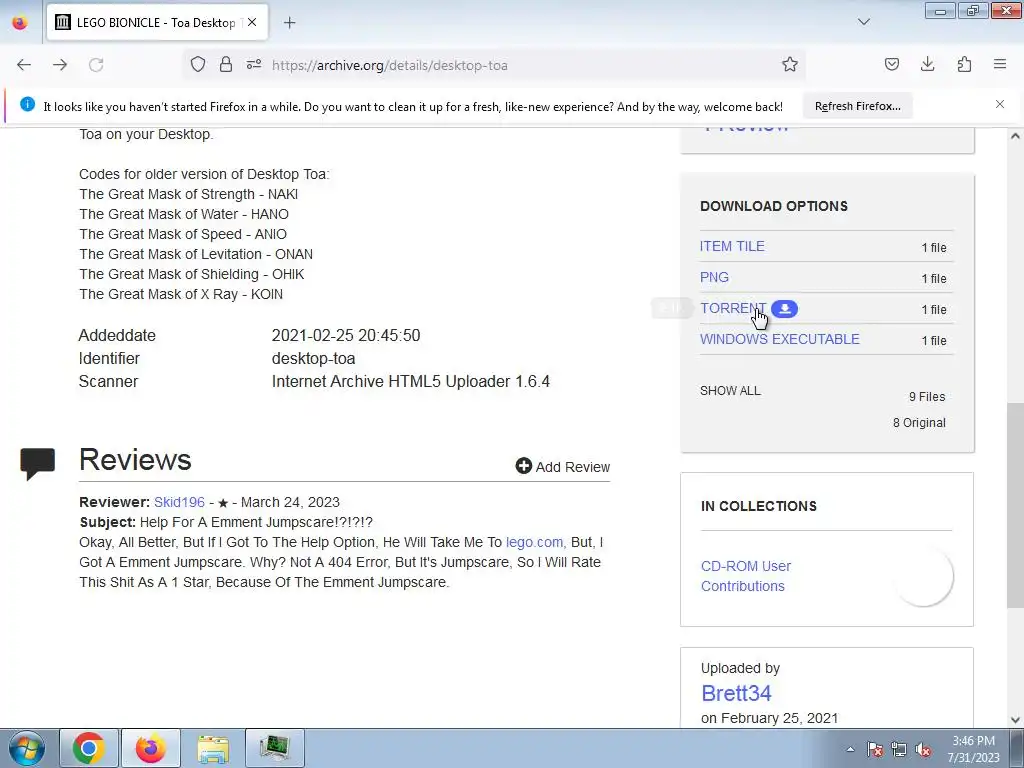Click the DOWNLOAD OPTIONS heading
Image resolution: width=1024 pixels, height=768 pixels.
pos(774,206)
